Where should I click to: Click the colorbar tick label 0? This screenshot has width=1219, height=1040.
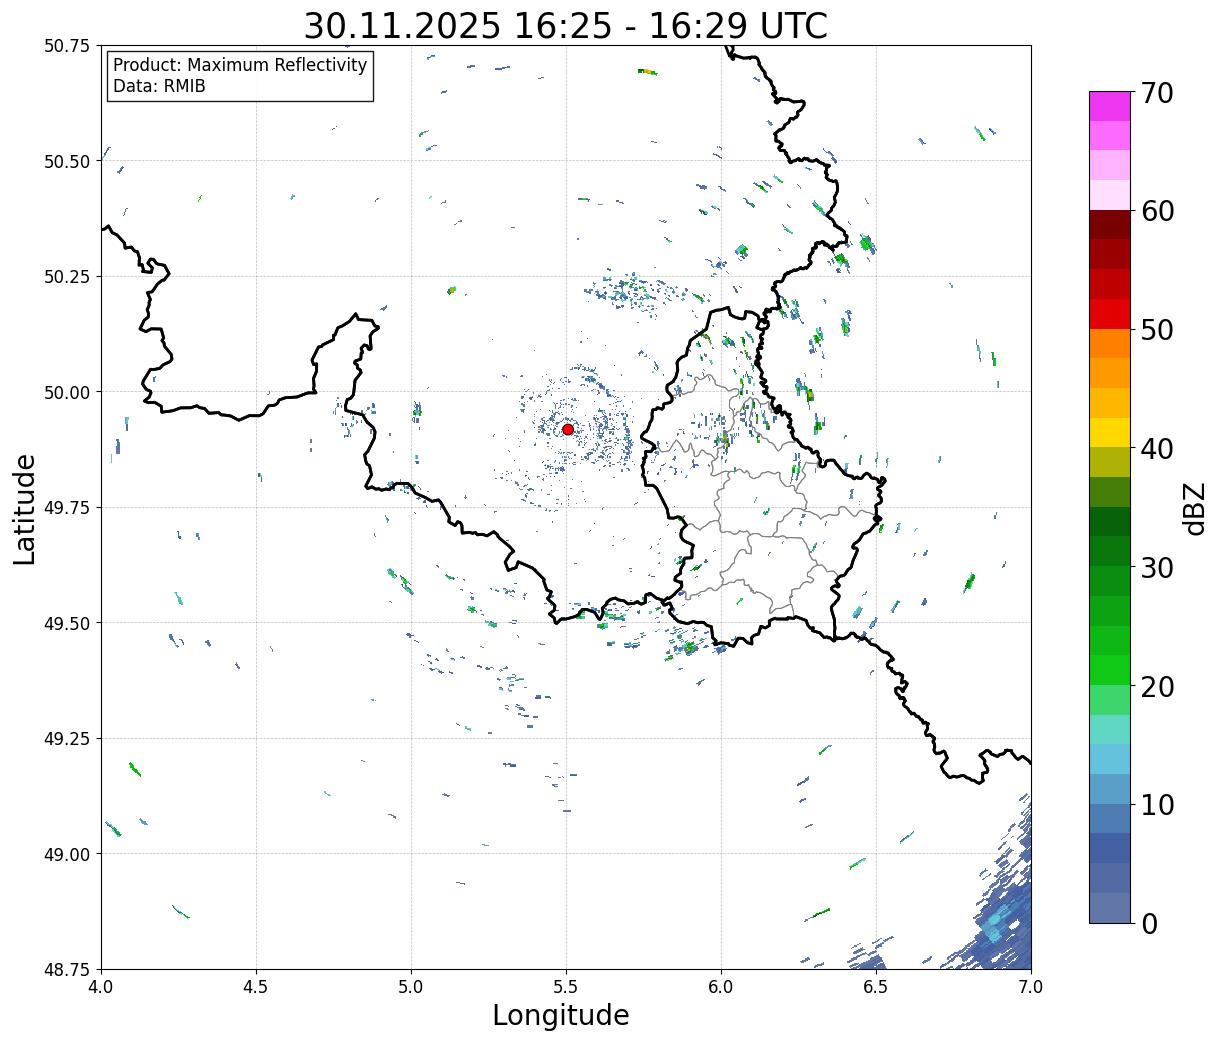coord(1149,923)
